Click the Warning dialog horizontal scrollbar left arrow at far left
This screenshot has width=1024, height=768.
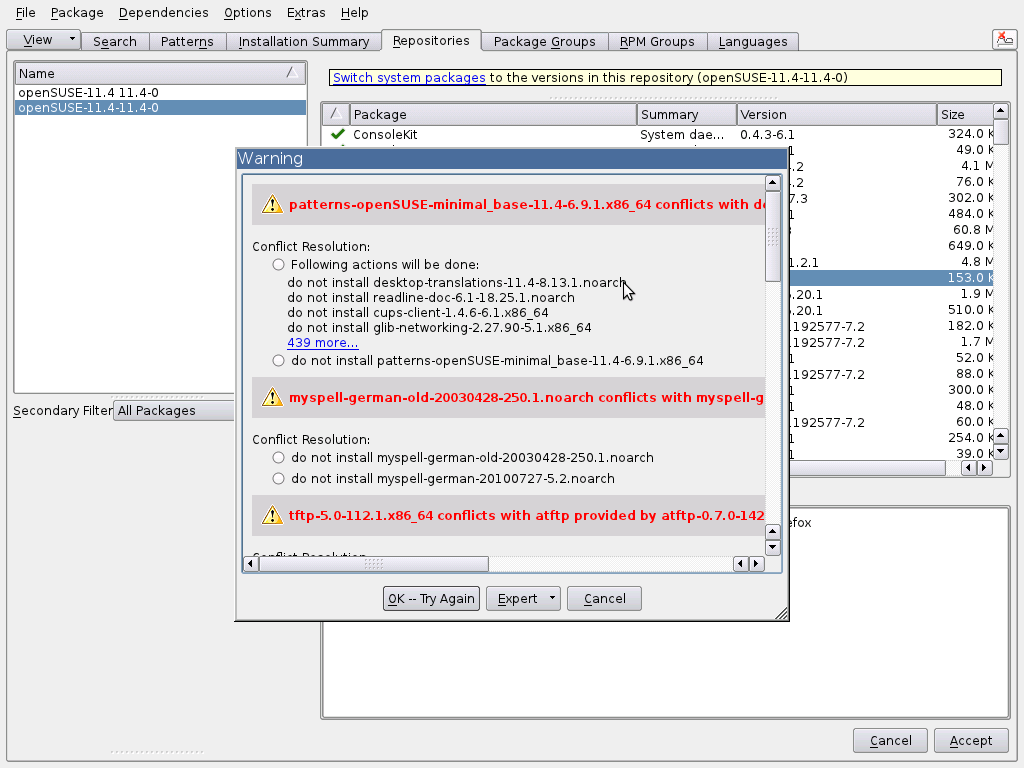251,563
